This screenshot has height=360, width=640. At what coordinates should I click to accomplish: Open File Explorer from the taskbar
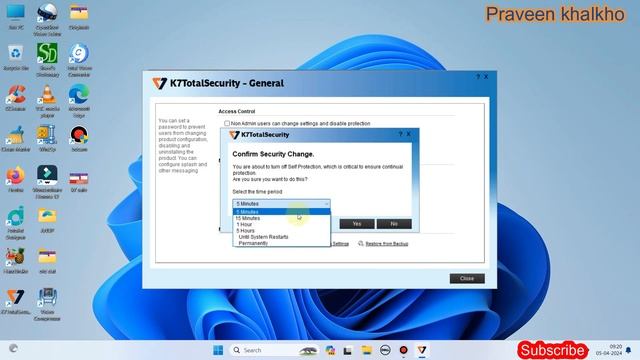(x=367, y=350)
